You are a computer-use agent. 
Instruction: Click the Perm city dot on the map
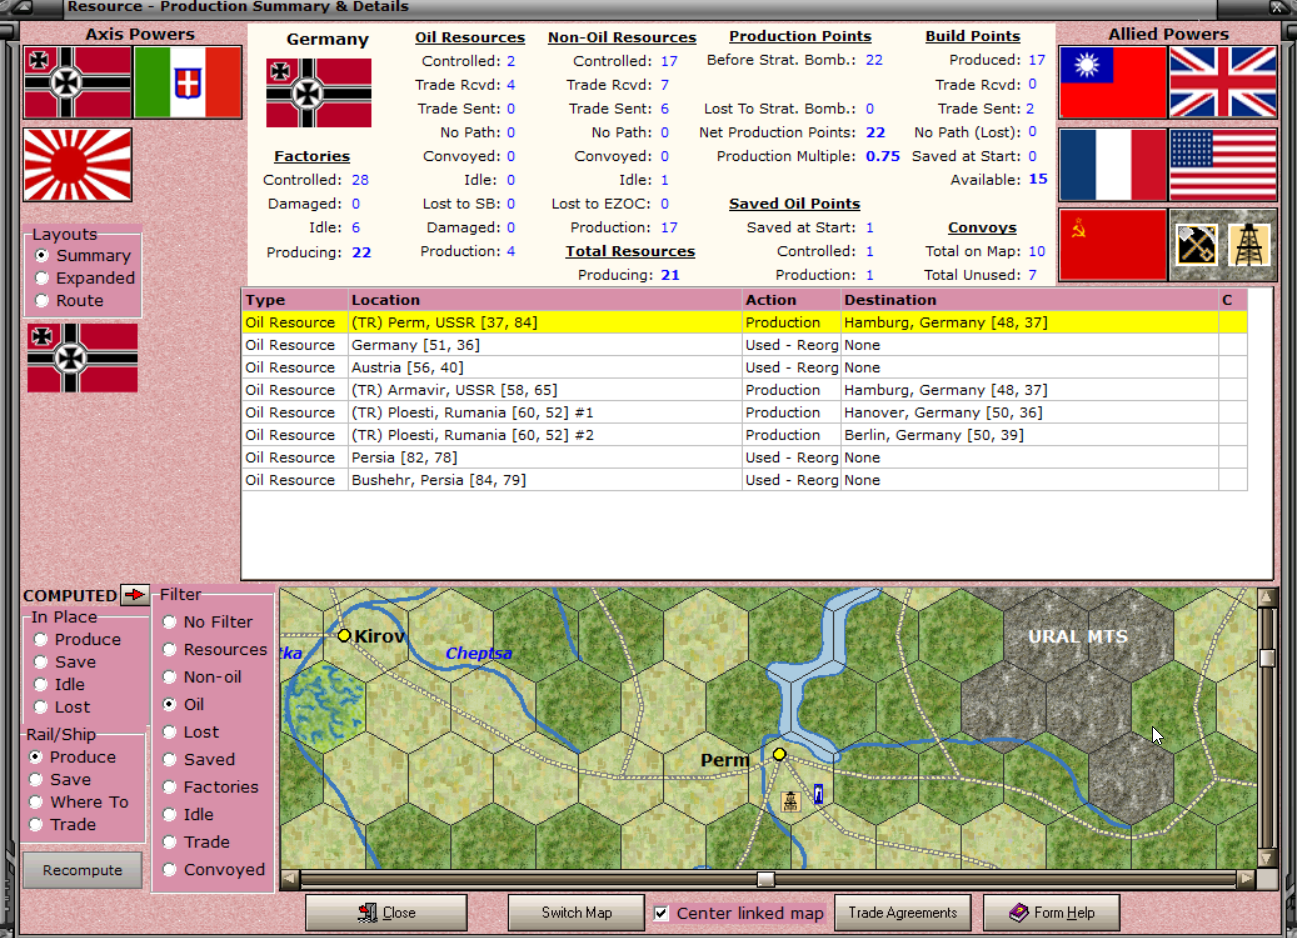pos(779,754)
